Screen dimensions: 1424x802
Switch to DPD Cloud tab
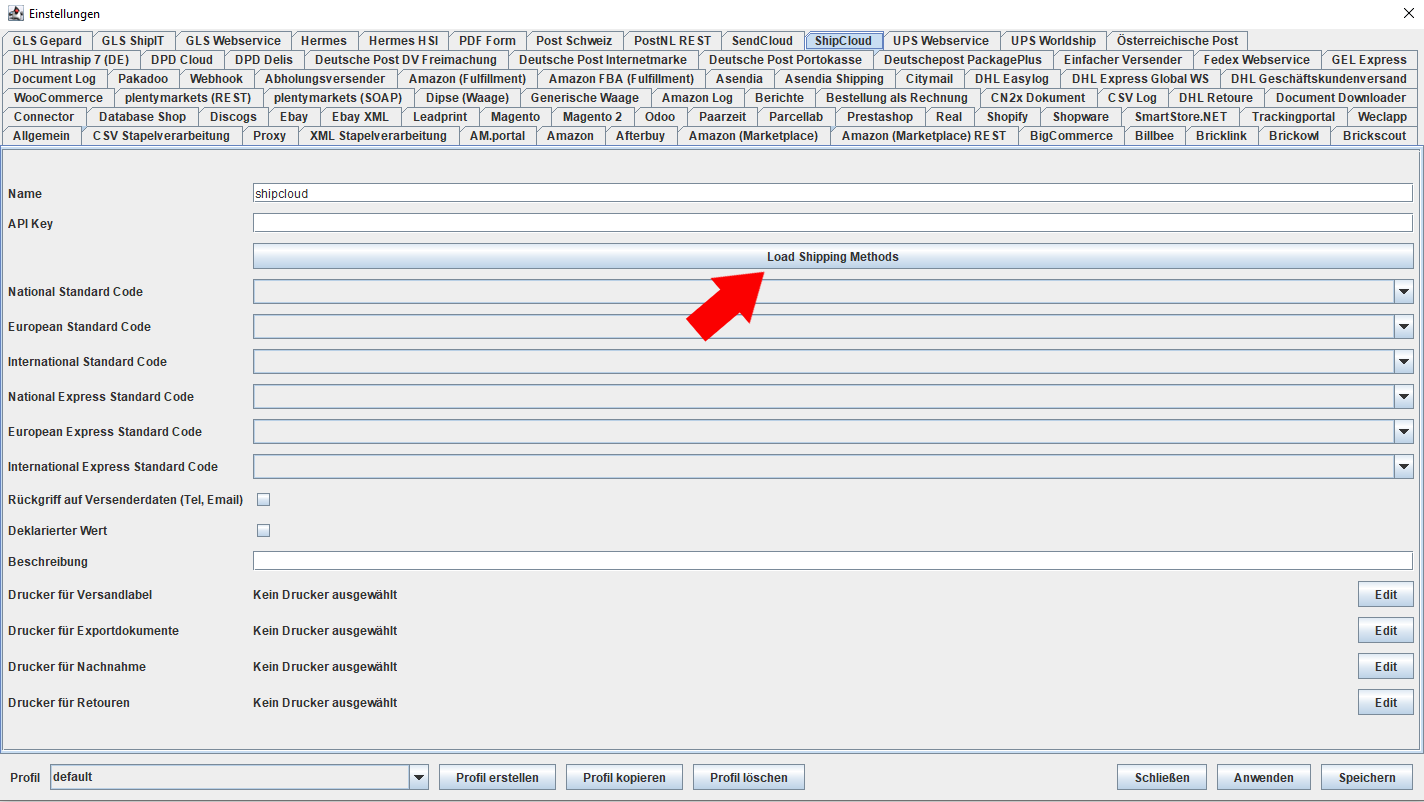[x=182, y=60]
